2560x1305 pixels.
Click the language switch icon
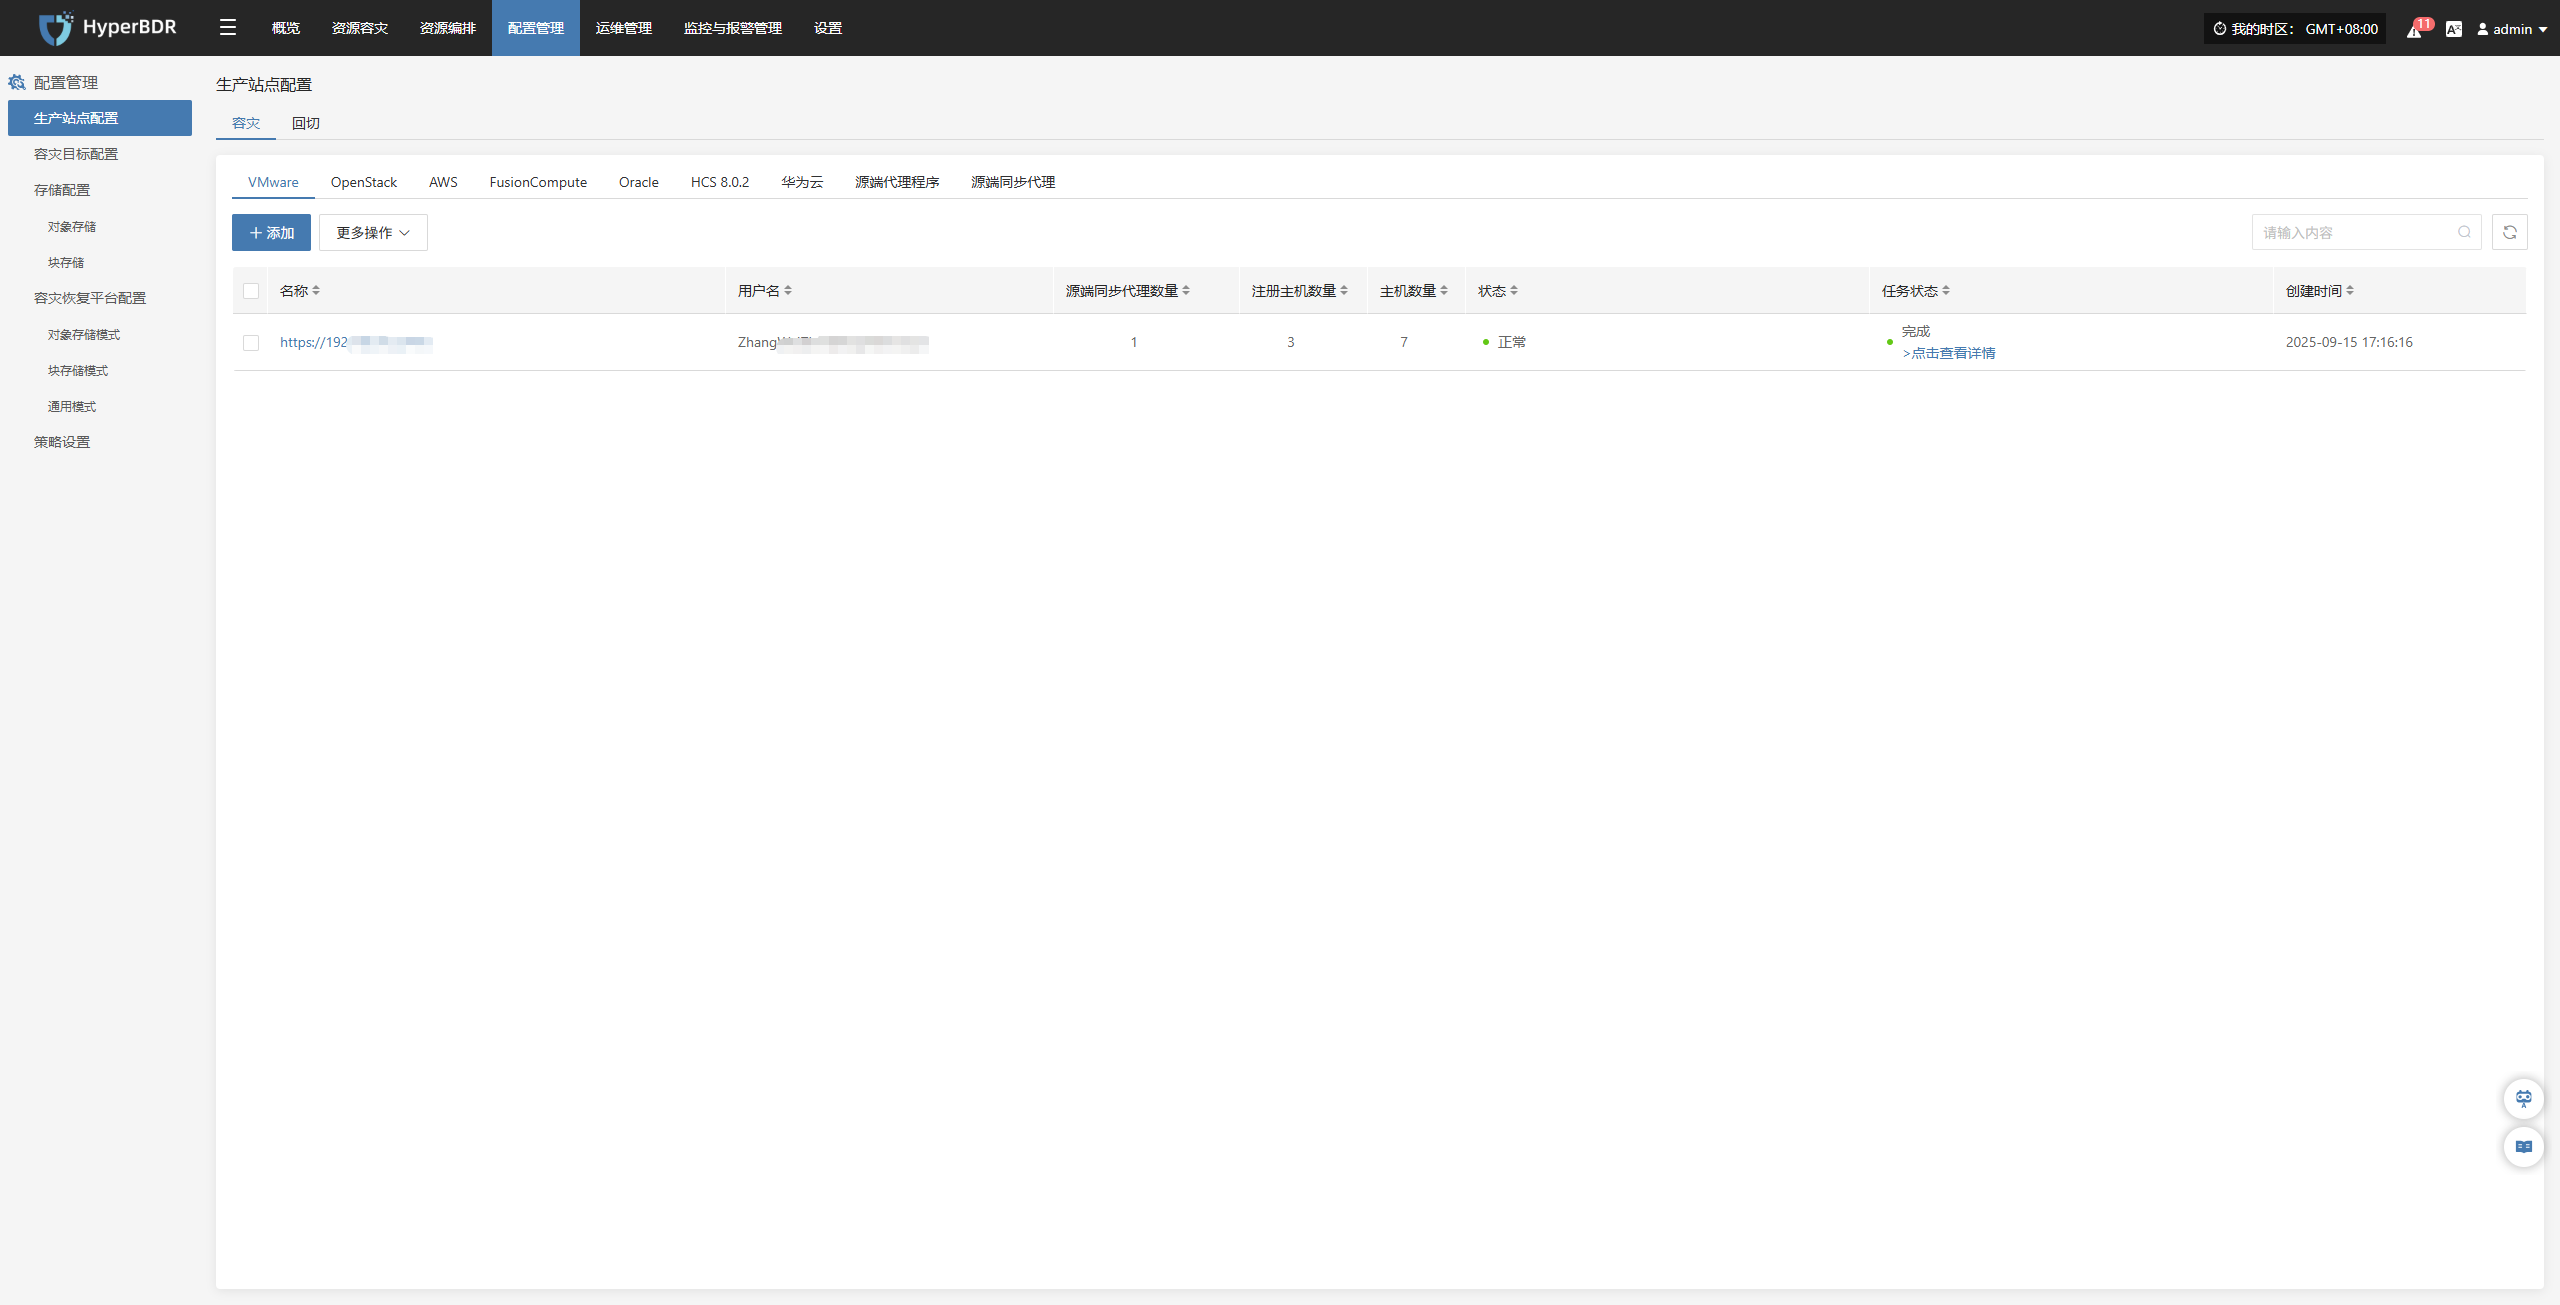tap(2453, 29)
